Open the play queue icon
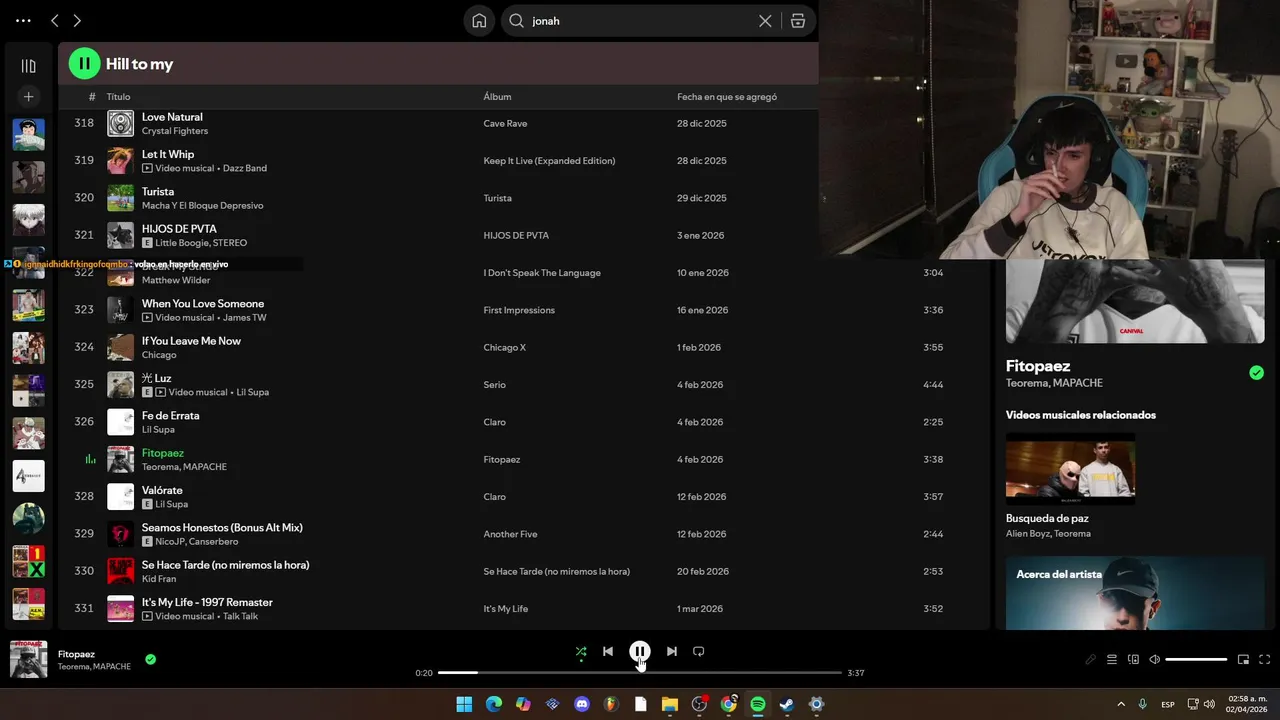Viewport: 1280px width, 720px height. [x=1112, y=660]
